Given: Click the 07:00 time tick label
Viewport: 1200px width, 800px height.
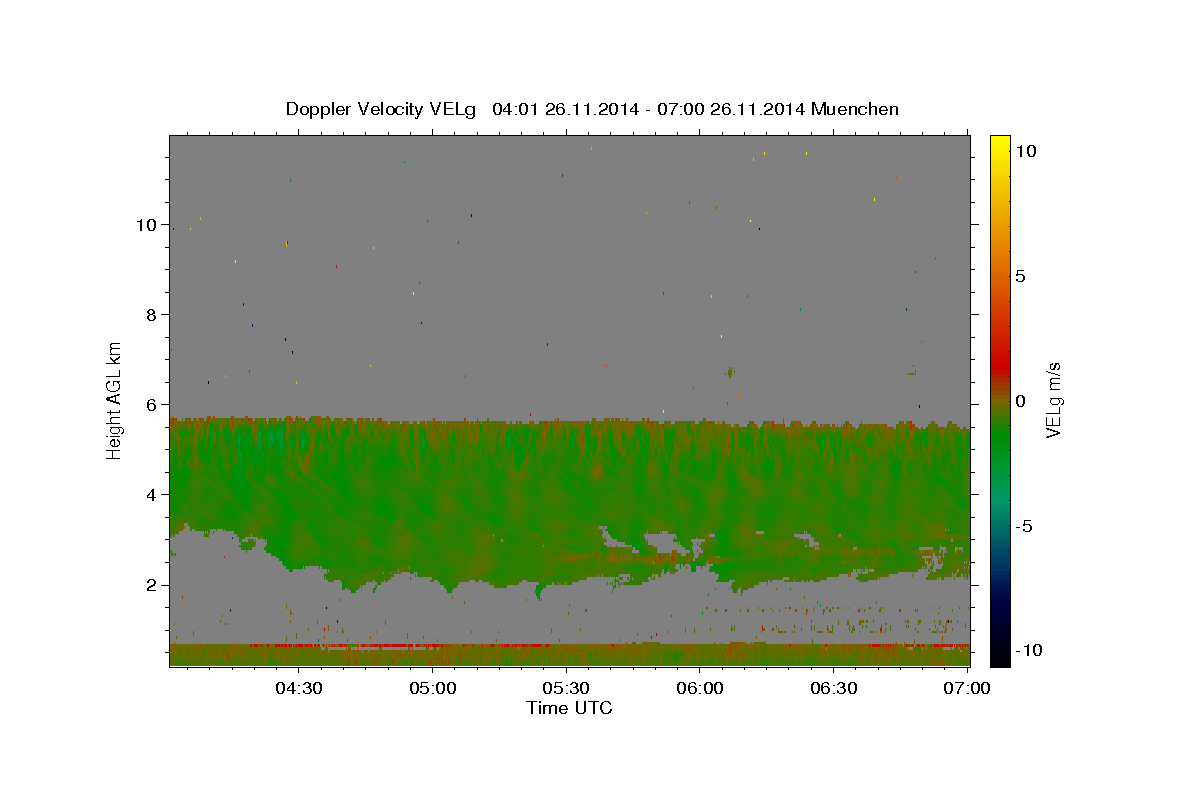Looking at the screenshot, I should tap(968, 688).
